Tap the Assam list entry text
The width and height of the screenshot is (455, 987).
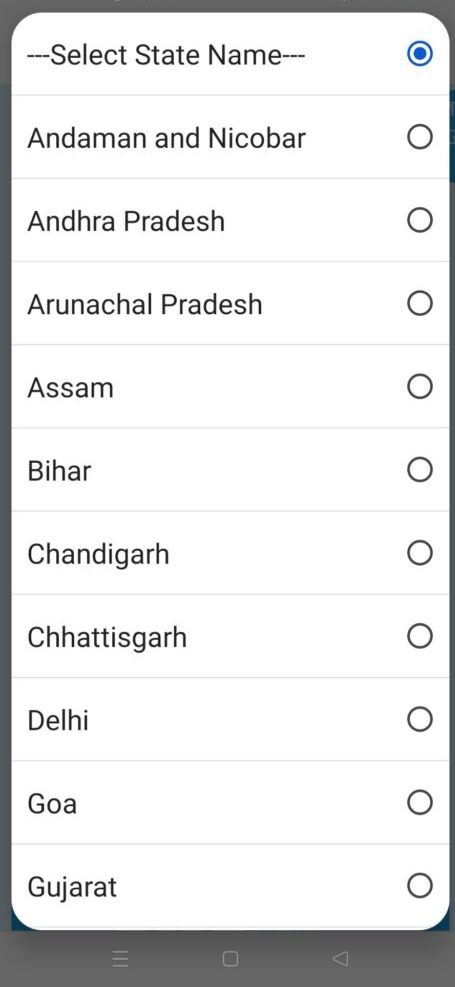tap(70, 388)
